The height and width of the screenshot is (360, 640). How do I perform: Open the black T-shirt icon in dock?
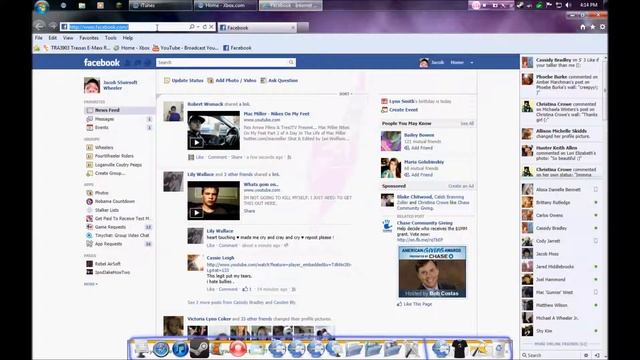point(460,349)
